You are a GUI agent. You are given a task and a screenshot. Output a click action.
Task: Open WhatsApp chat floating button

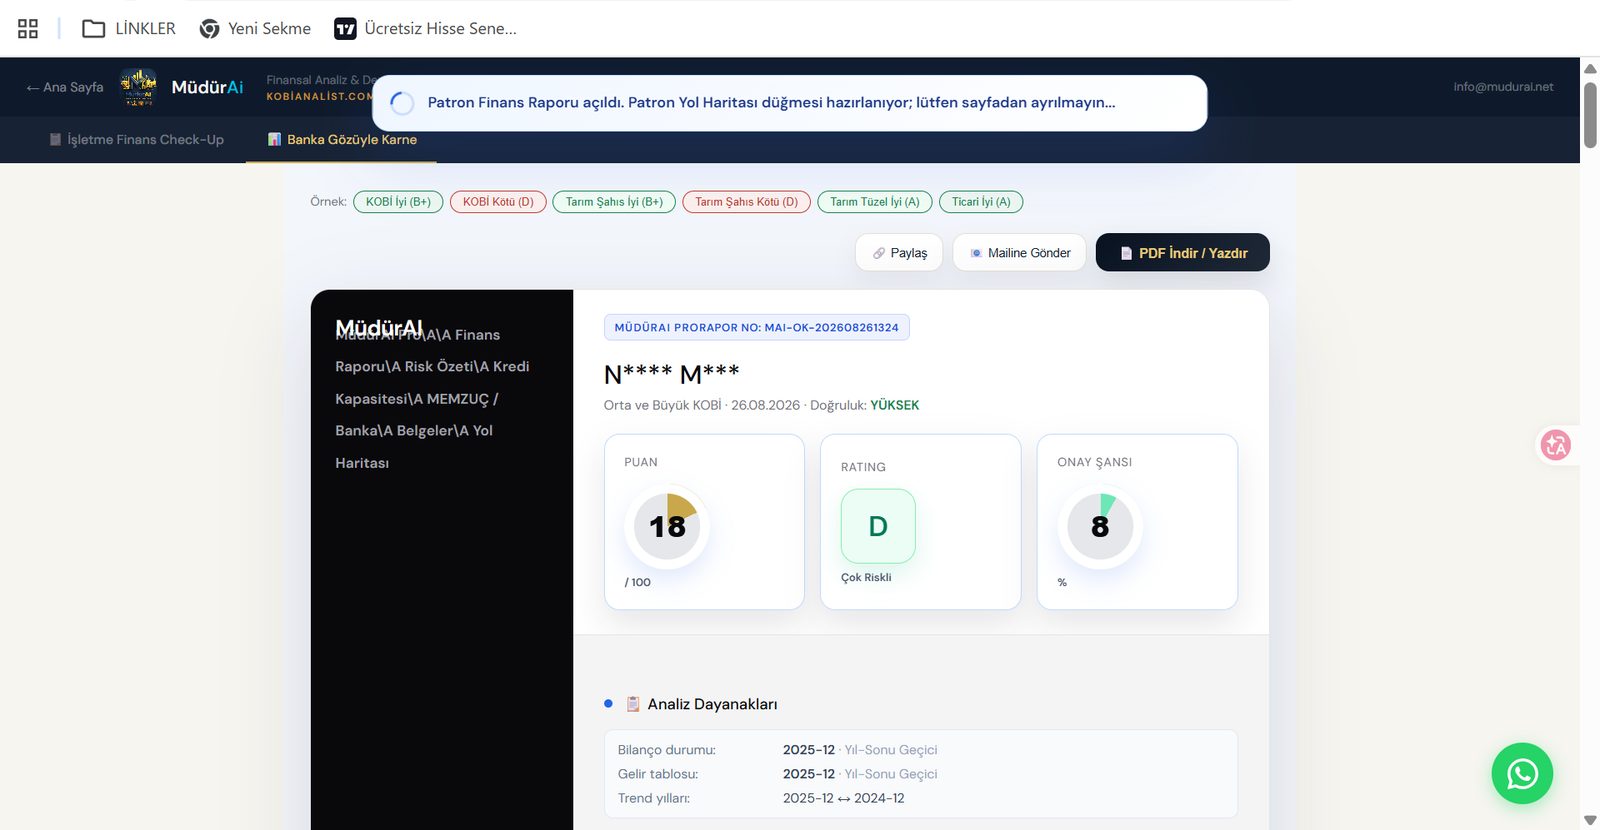(x=1522, y=773)
